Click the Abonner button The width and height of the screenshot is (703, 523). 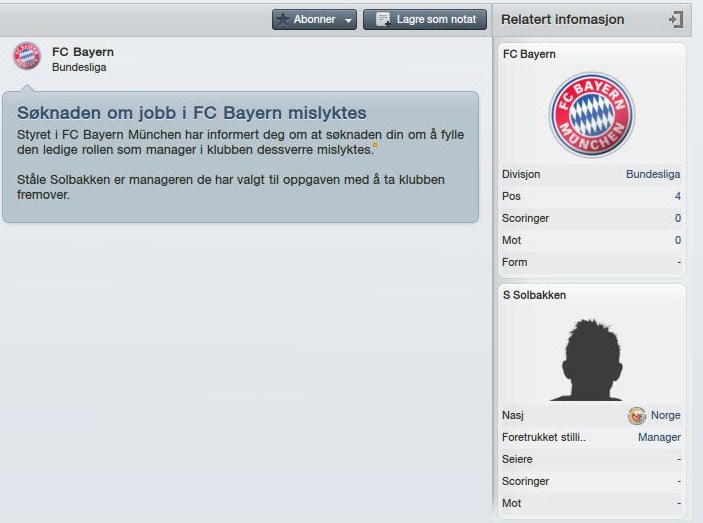(314, 20)
